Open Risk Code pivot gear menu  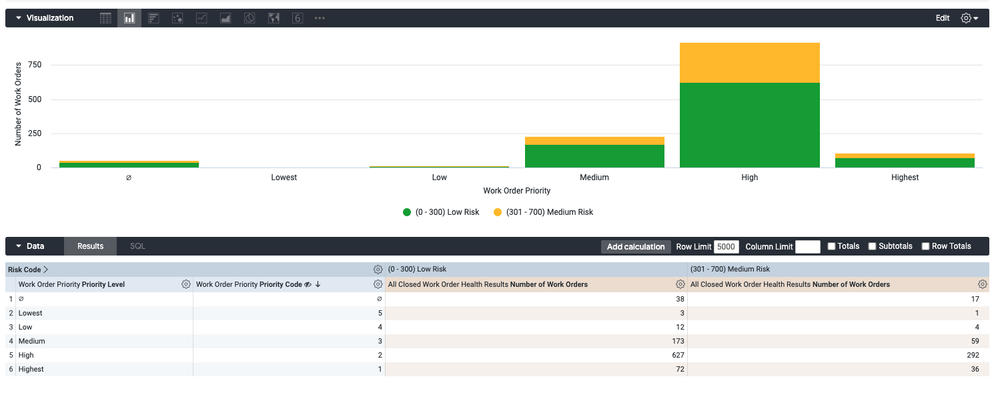point(377,270)
